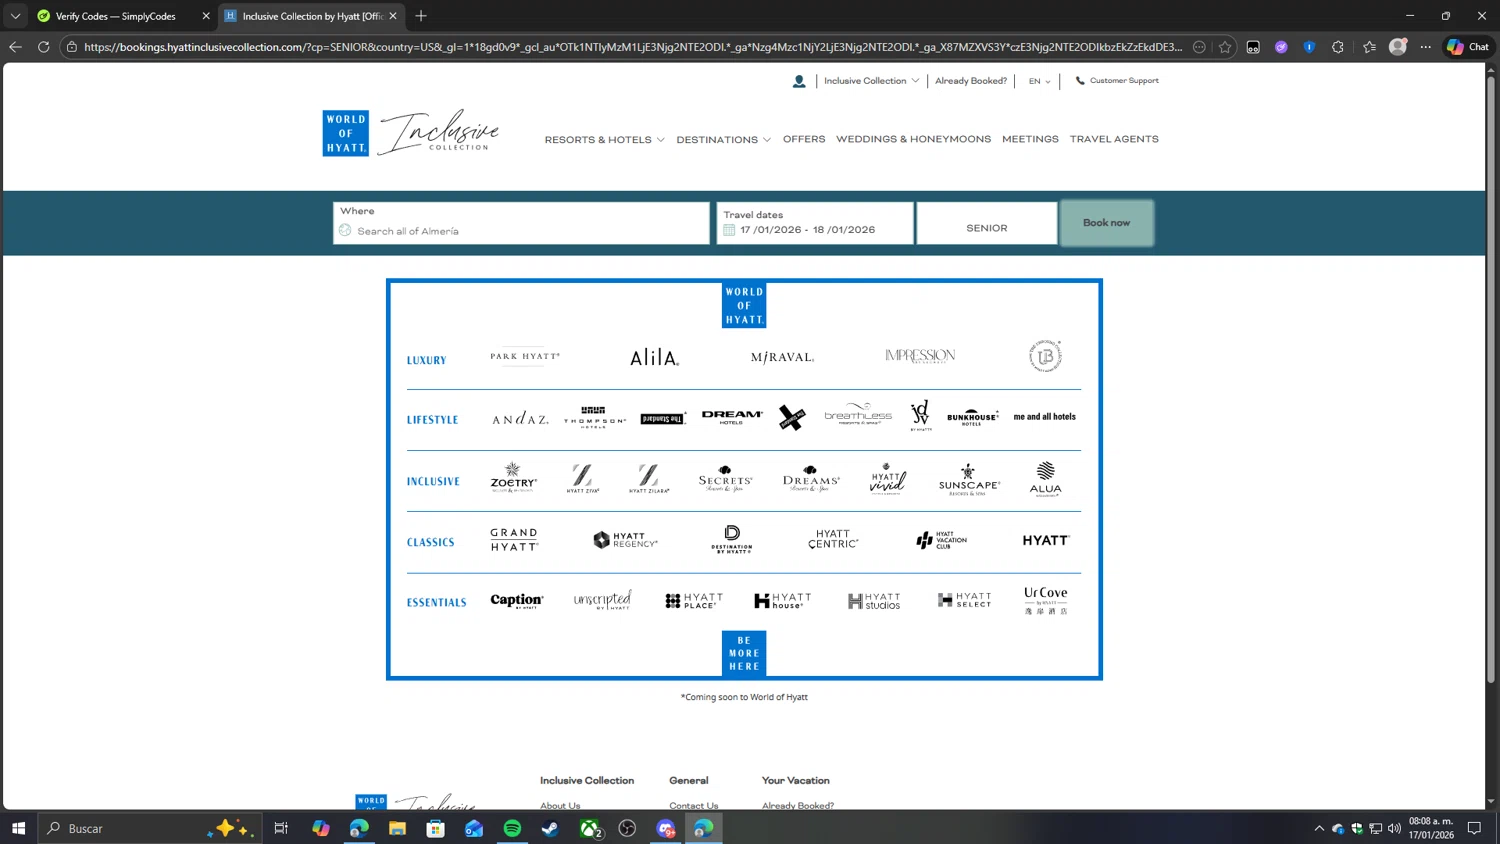
Task: Click the Where search field
Action: 521,223
